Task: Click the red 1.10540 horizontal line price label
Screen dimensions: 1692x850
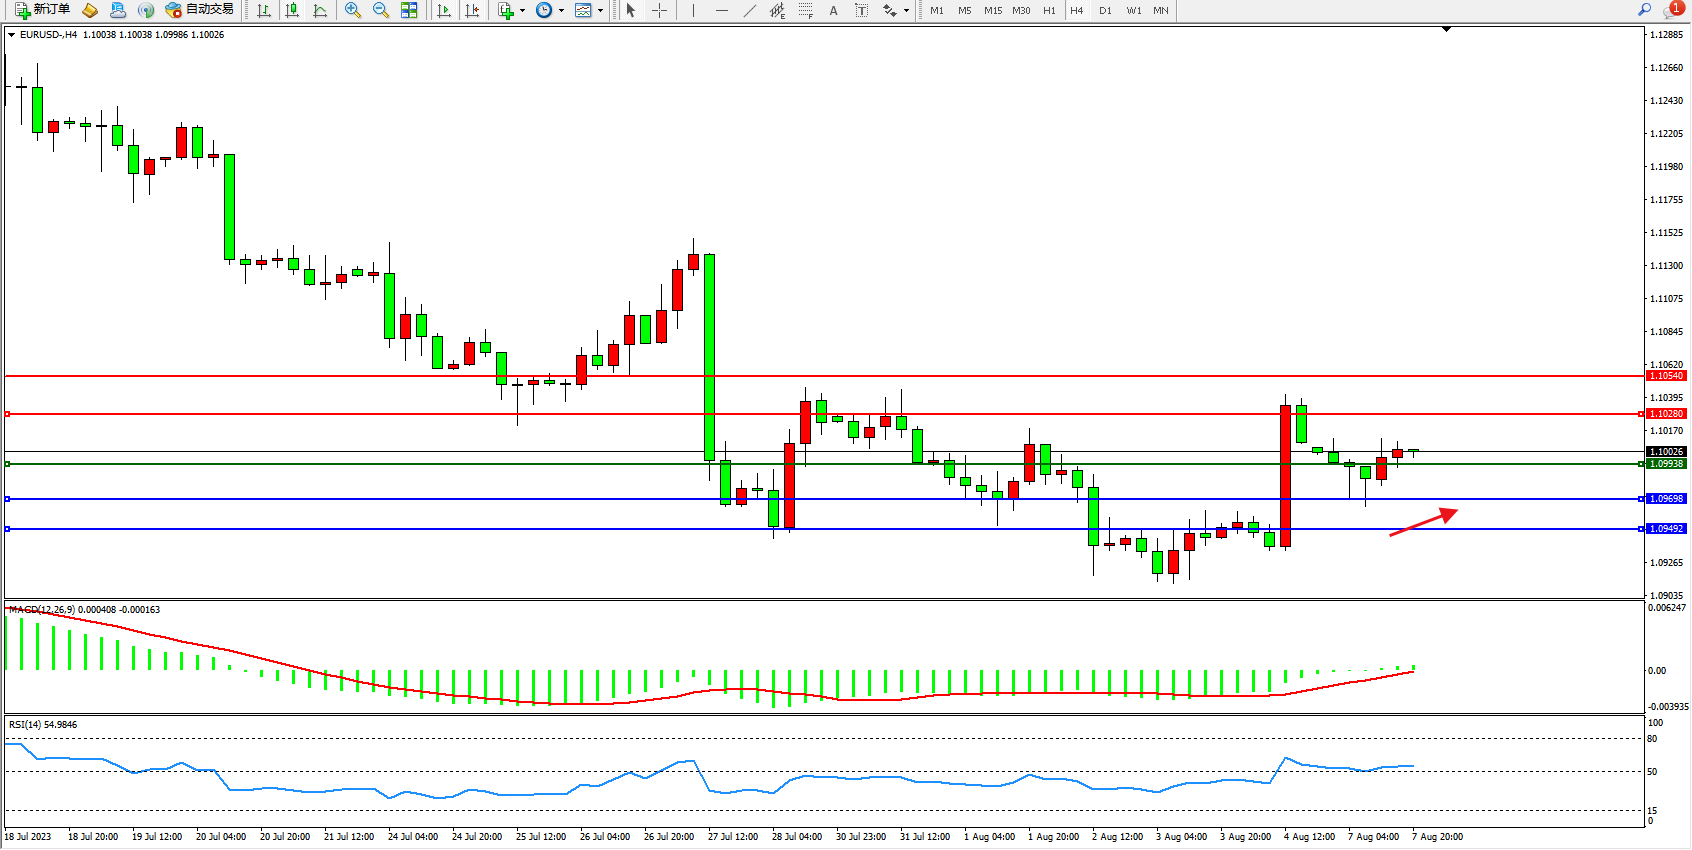Action: coord(1666,376)
